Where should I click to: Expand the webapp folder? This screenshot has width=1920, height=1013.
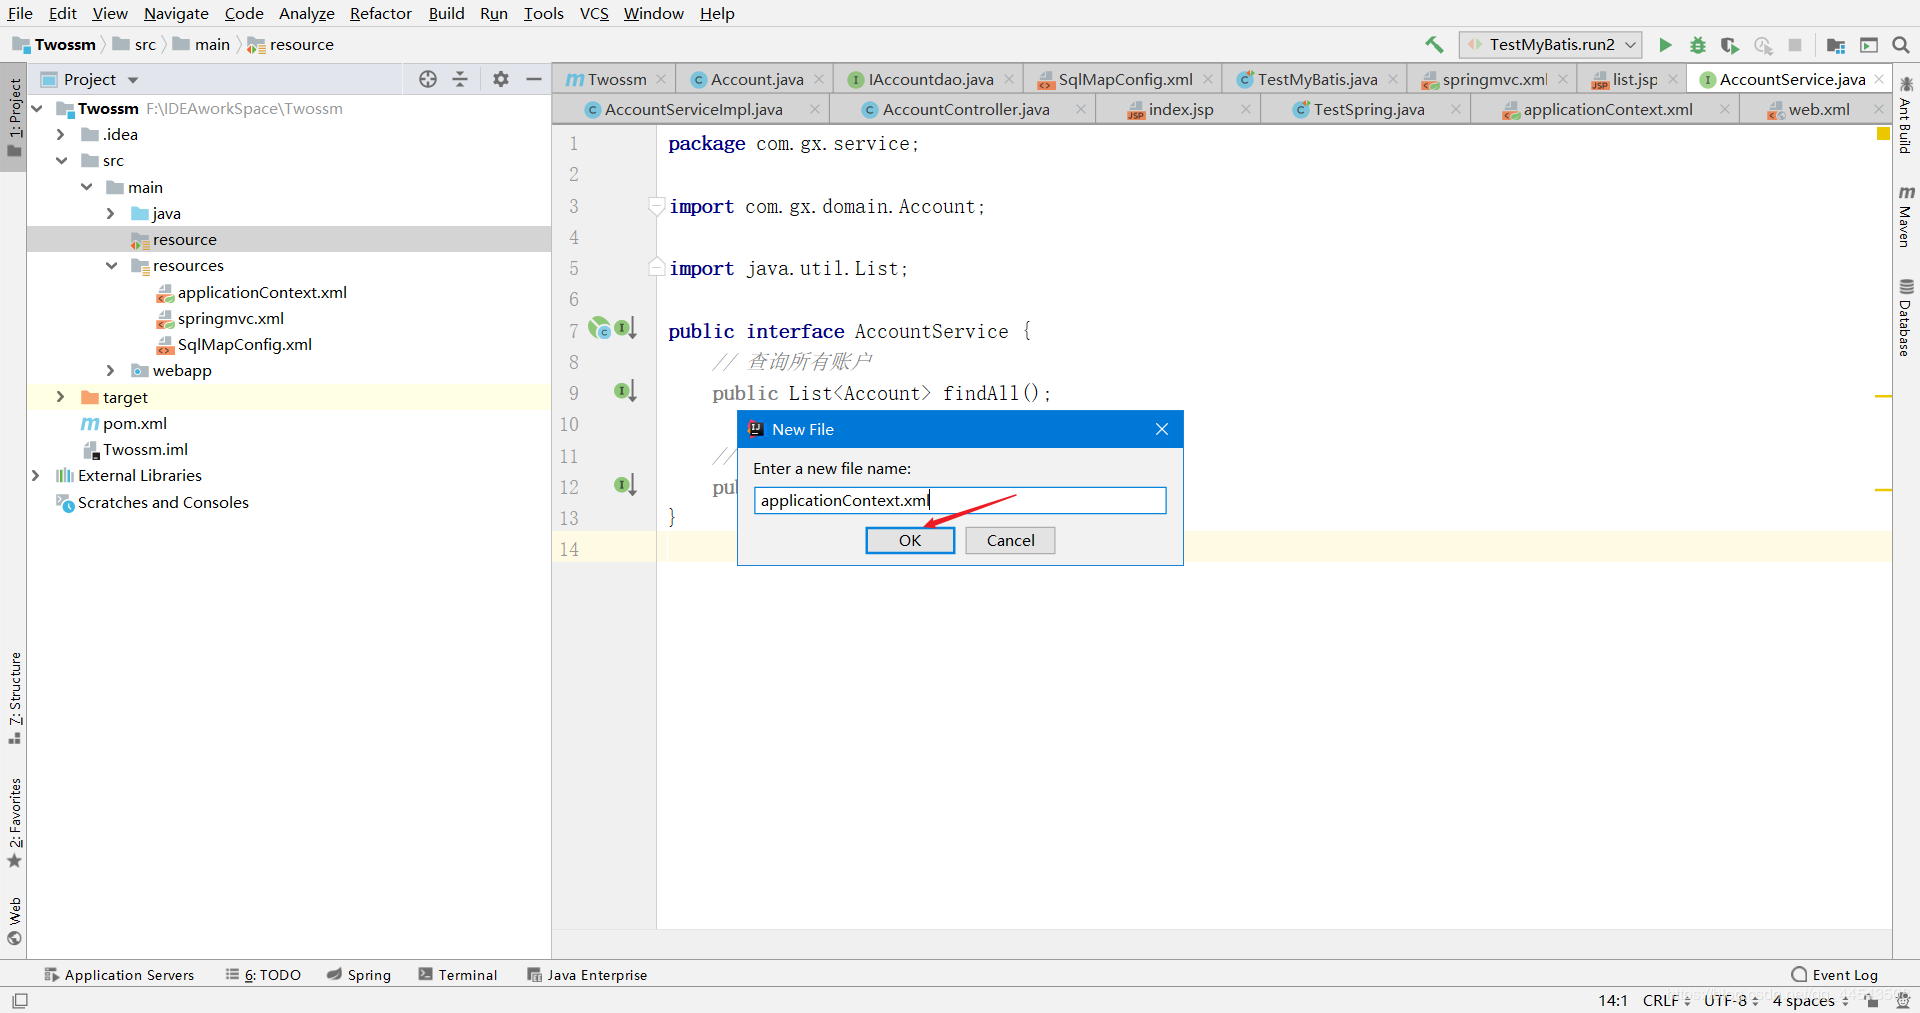pyautogui.click(x=111, y=370)
